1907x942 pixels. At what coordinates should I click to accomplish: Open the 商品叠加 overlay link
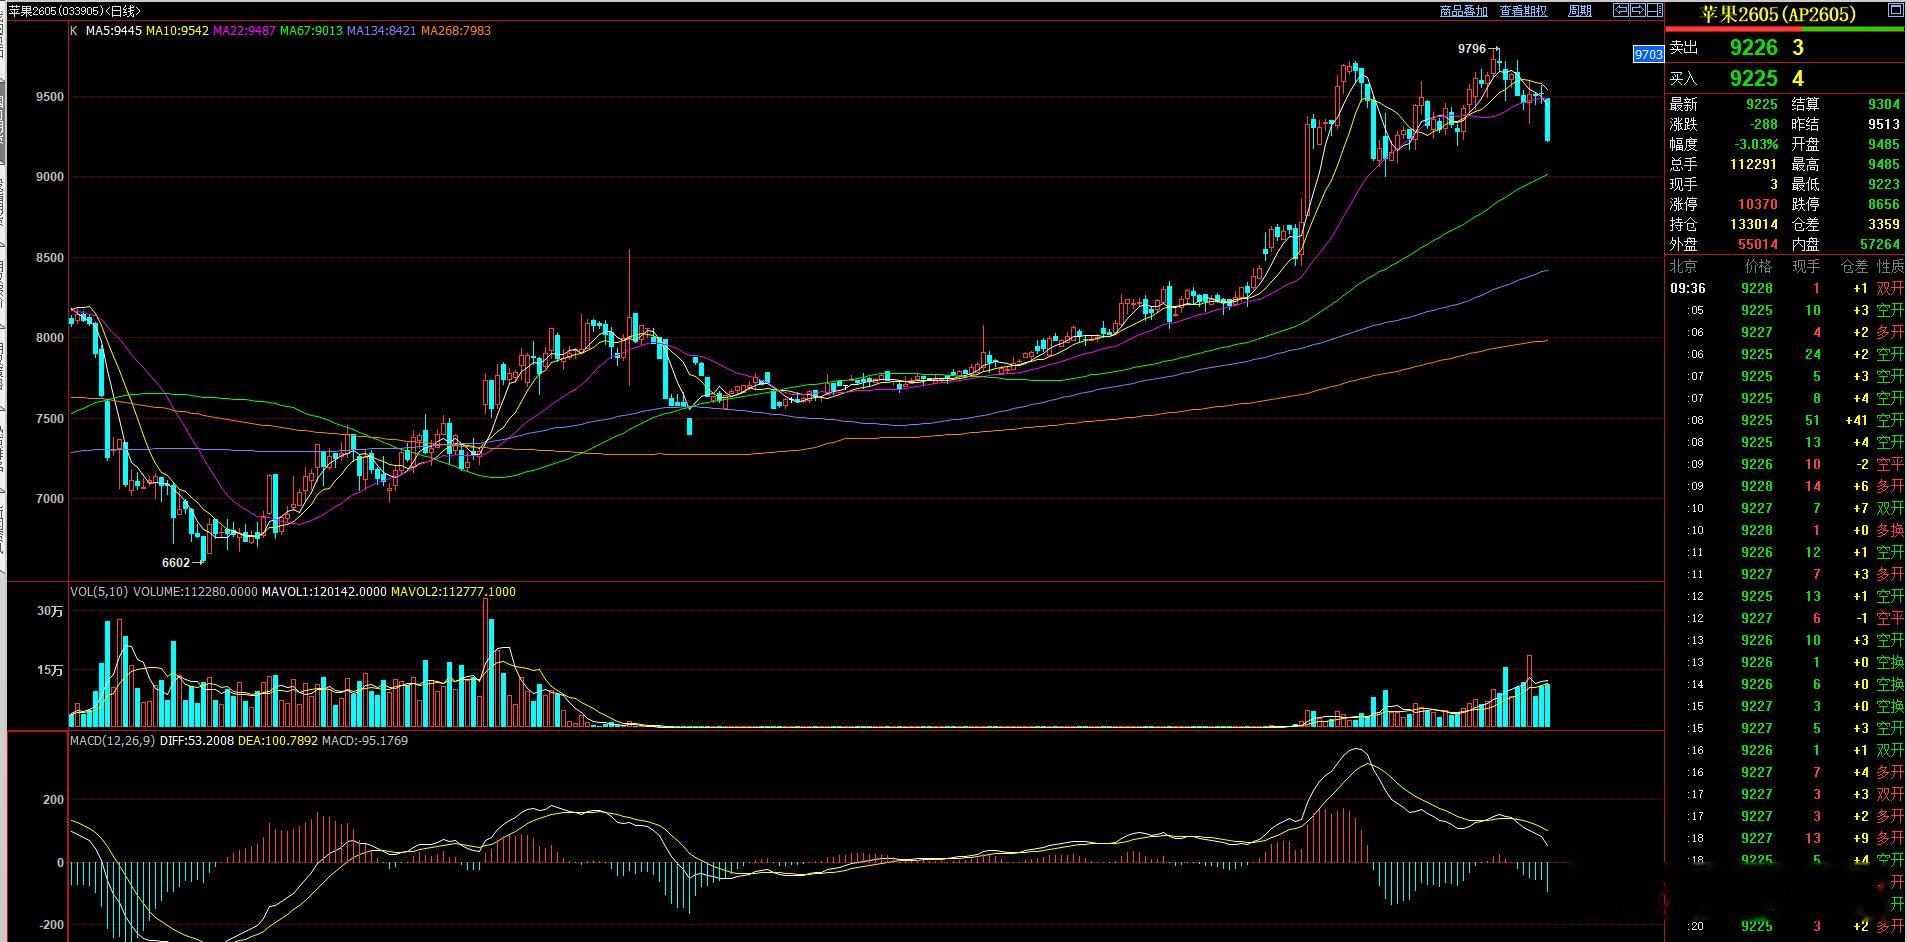point(1463,11)
